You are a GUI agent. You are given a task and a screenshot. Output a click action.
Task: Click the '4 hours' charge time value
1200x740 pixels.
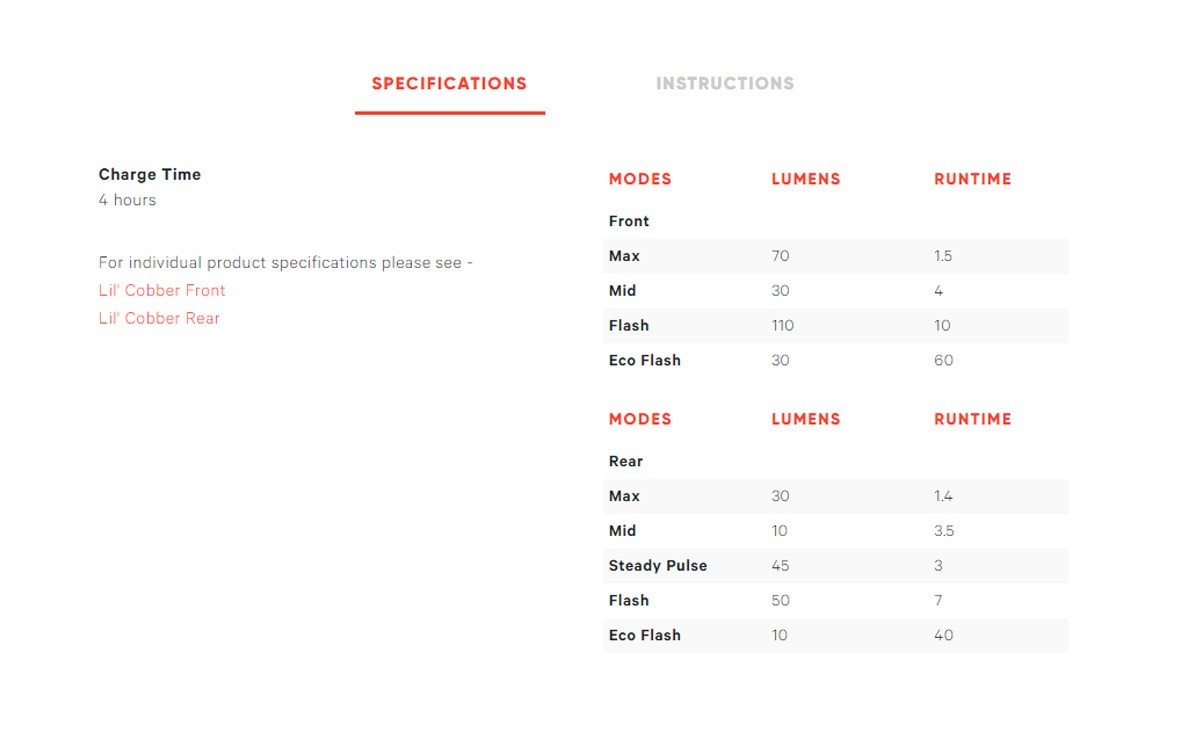(127, 200)
